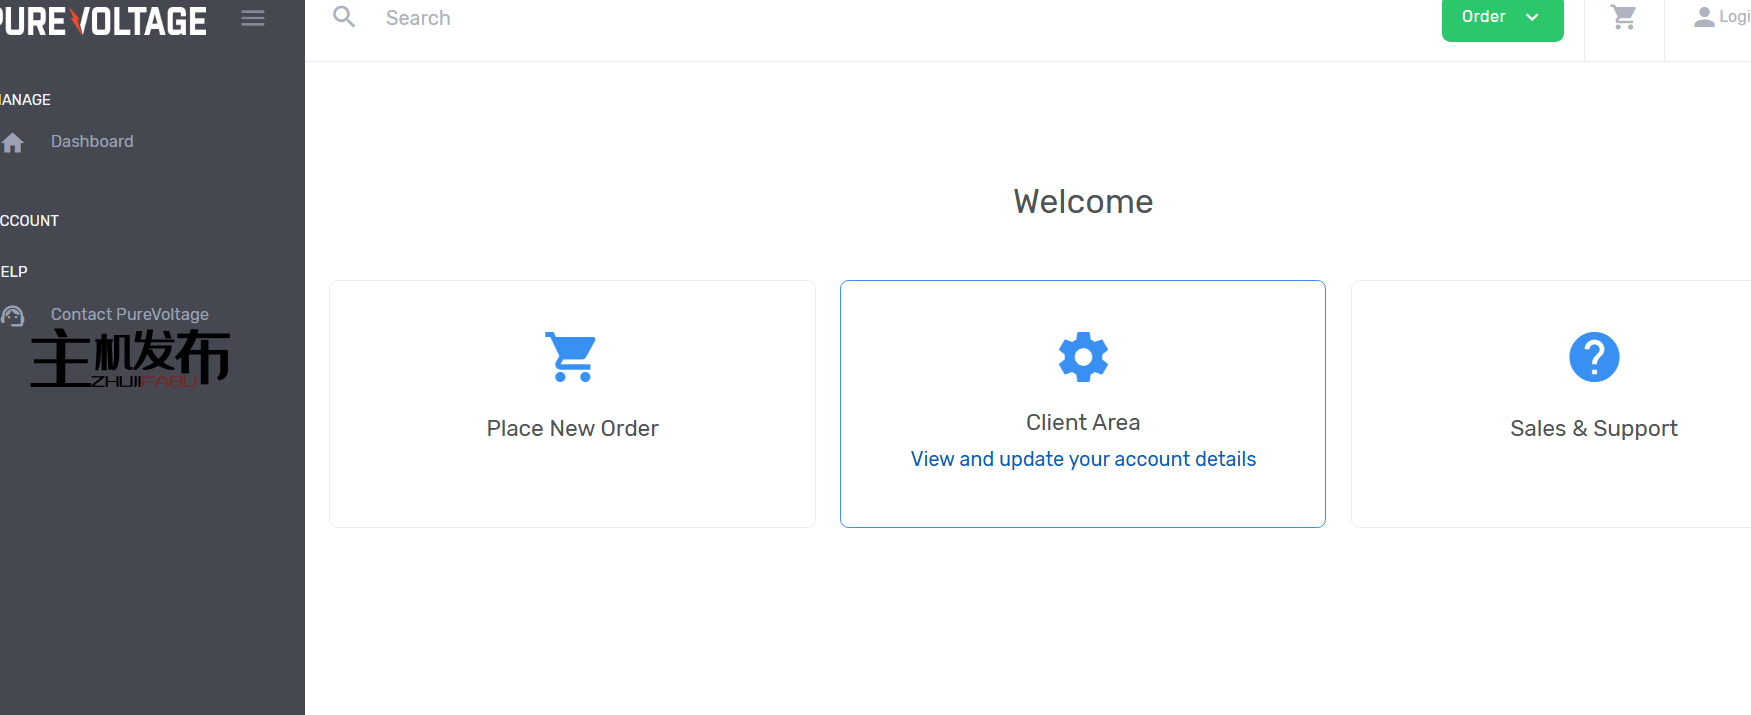This screenshot has height=715, width=1751.
Task: Open the Sales & Support card label
Action: point(1593,428)
